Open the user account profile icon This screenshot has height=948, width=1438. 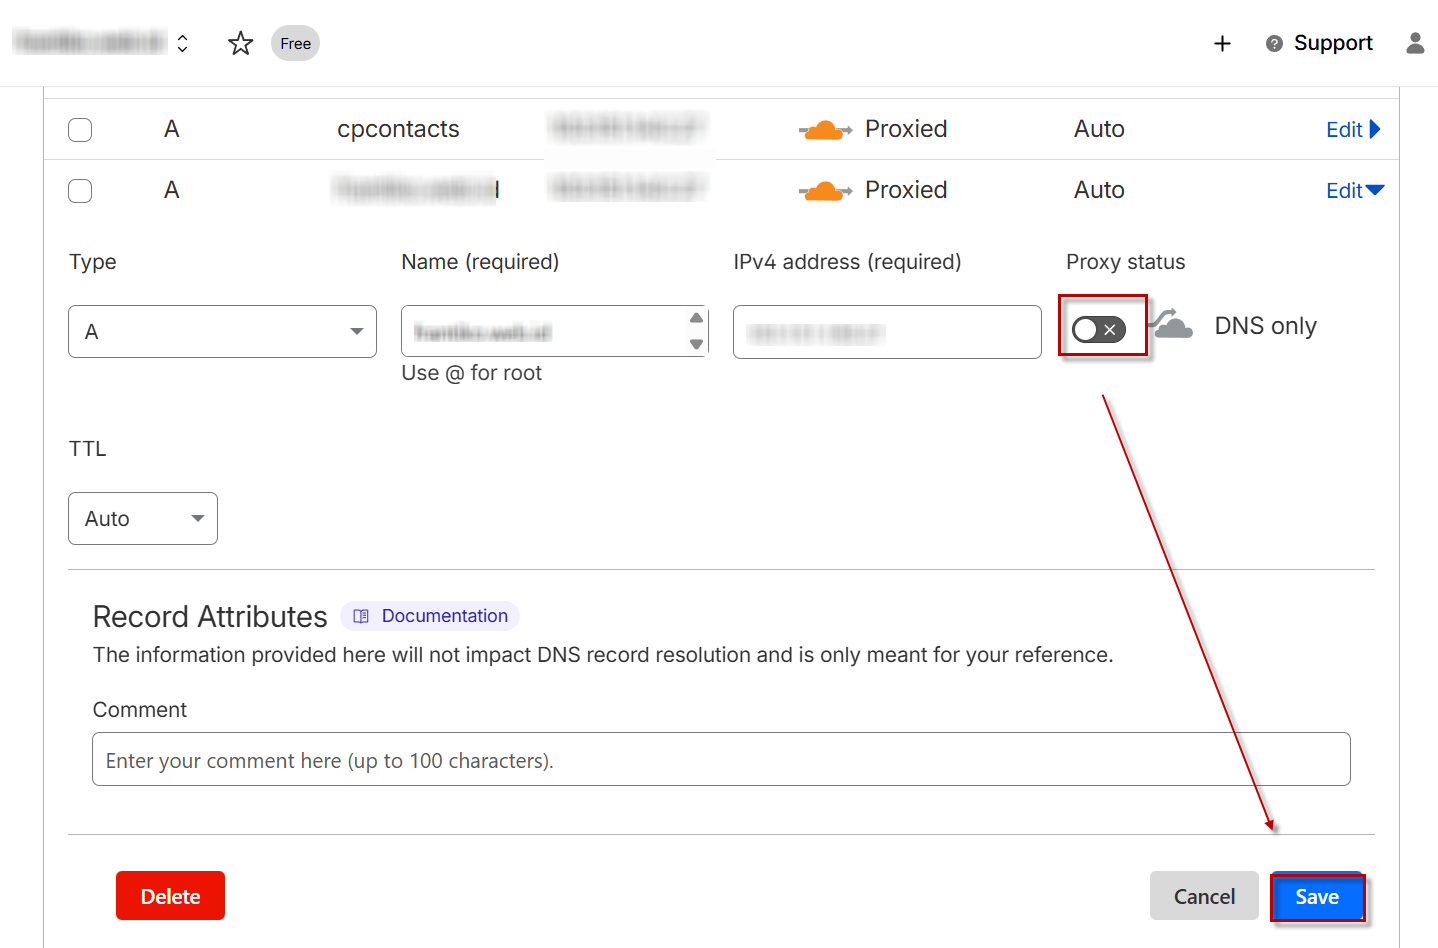pos(1414,43)
